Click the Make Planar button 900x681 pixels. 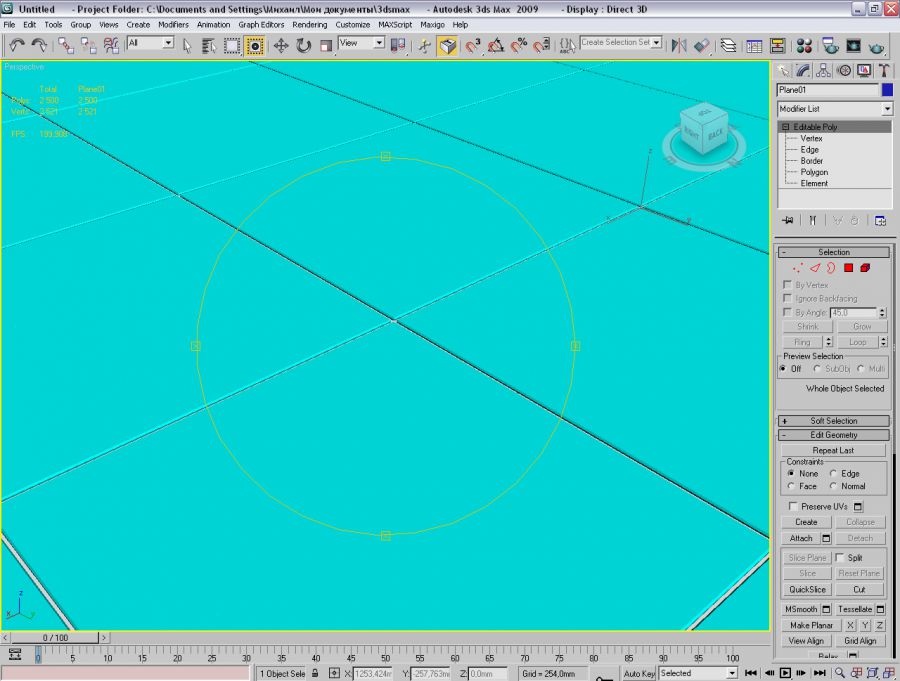pyautogui.click(x=811, y=625)
